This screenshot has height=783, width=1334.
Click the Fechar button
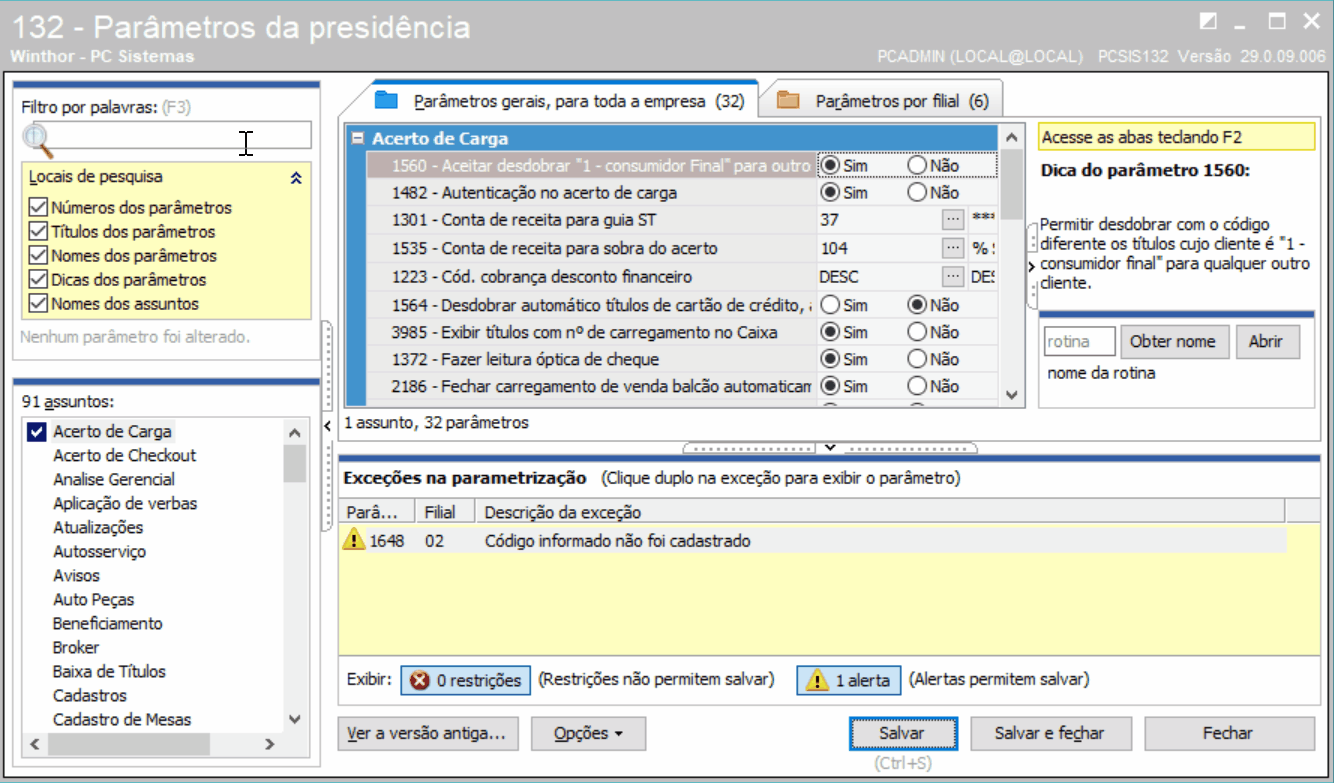tap(1228, 733)
